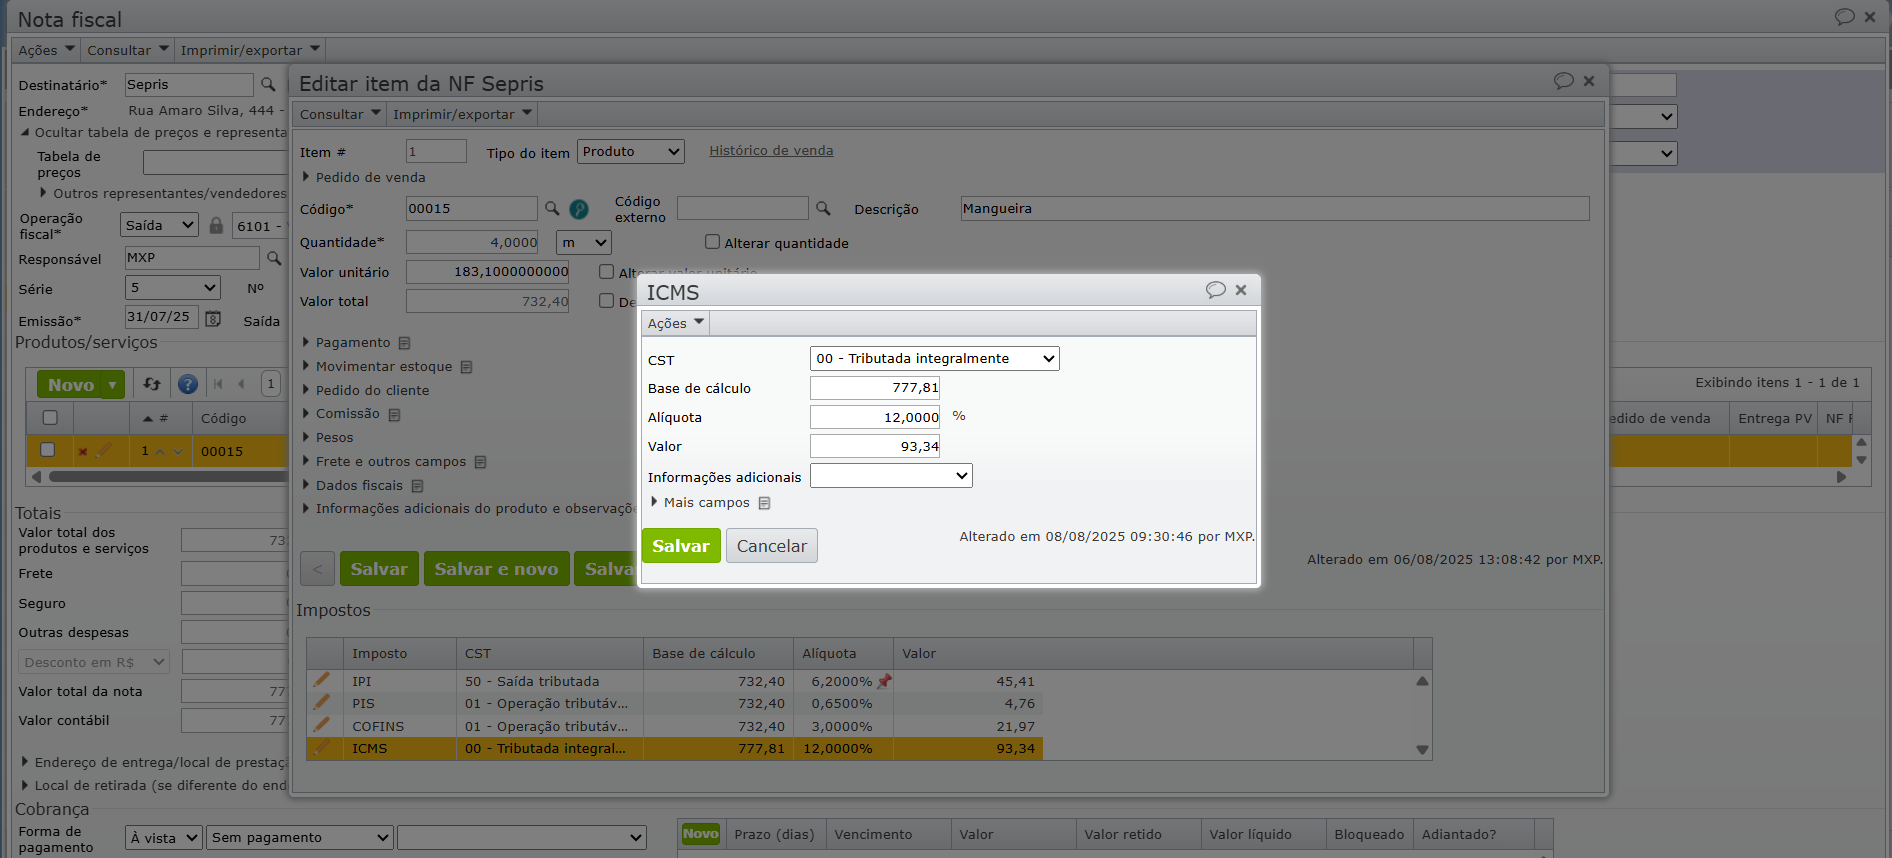The height and width of the screenshot is (858, 1892).
Task: Click the Base de cálculo field in ICMS dialog
Action: pos(875,388)
